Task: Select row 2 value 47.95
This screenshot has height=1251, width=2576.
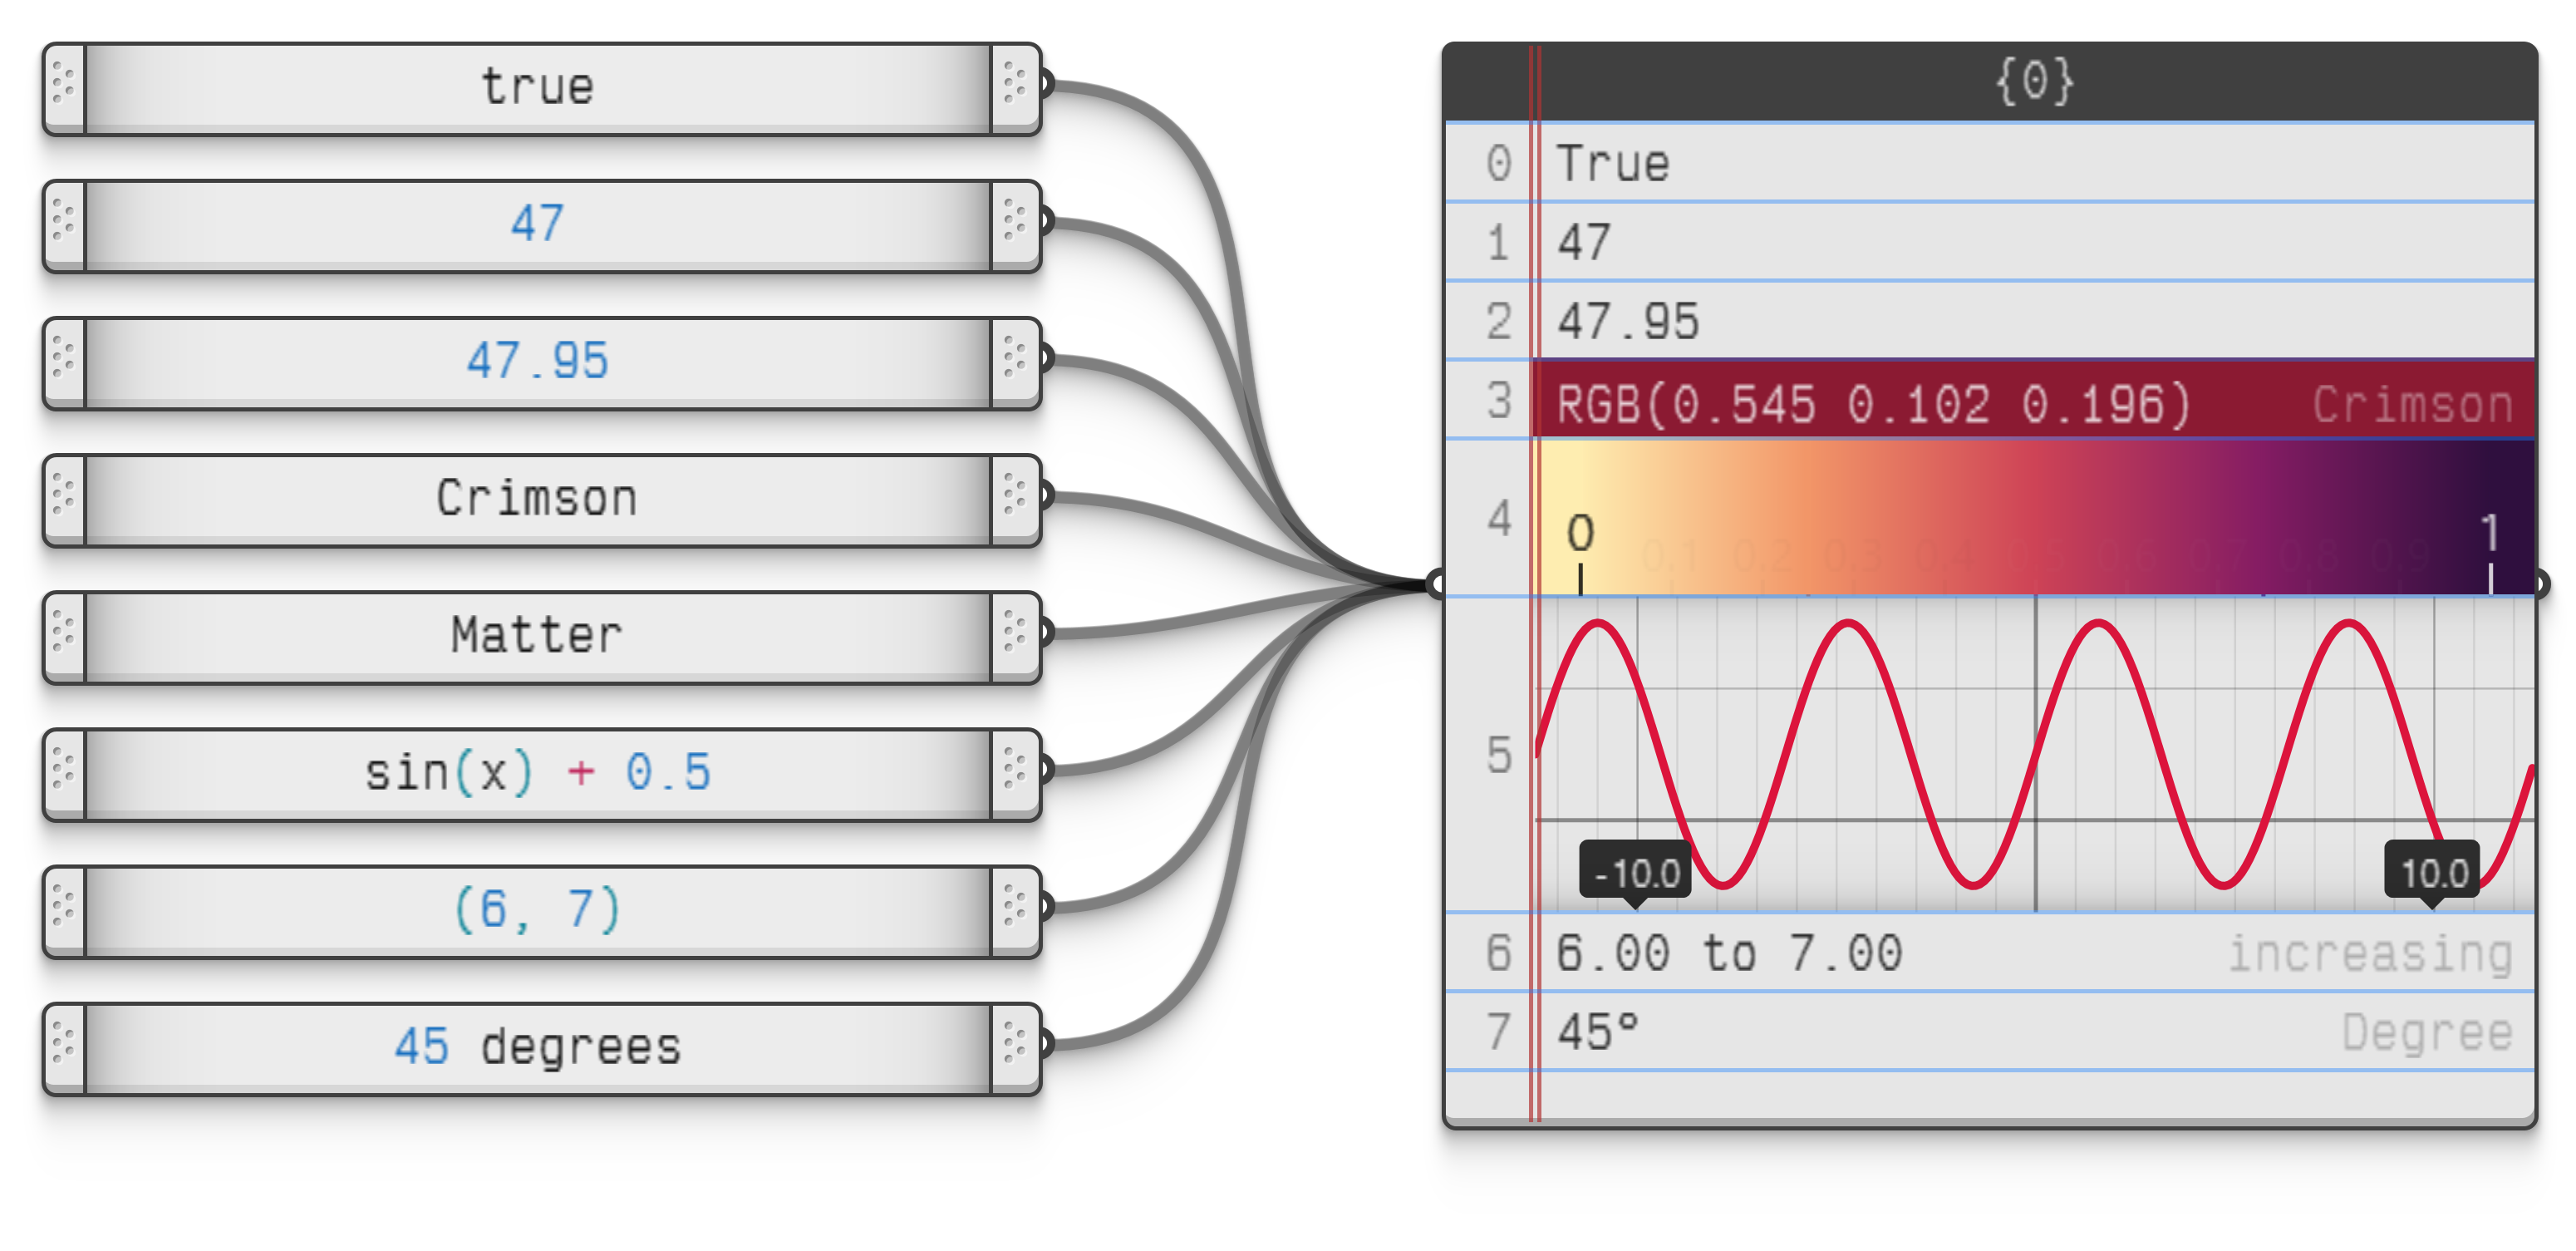Action: 1990,321
